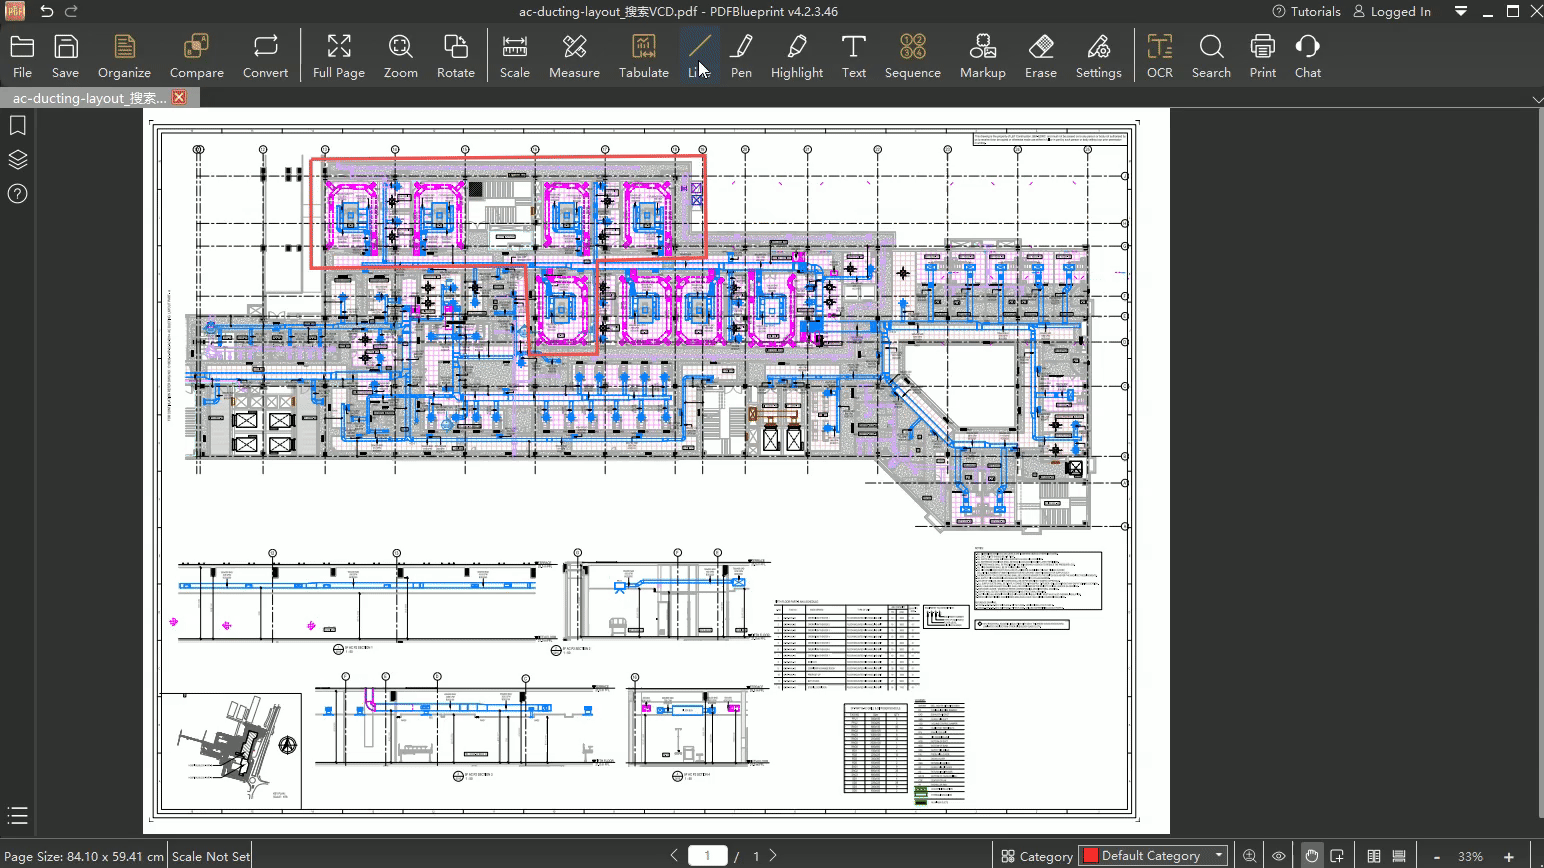Screen dimensions: 1544x868
Task: Zoom out with the minus button
Action: click(x=1436, y=857)
